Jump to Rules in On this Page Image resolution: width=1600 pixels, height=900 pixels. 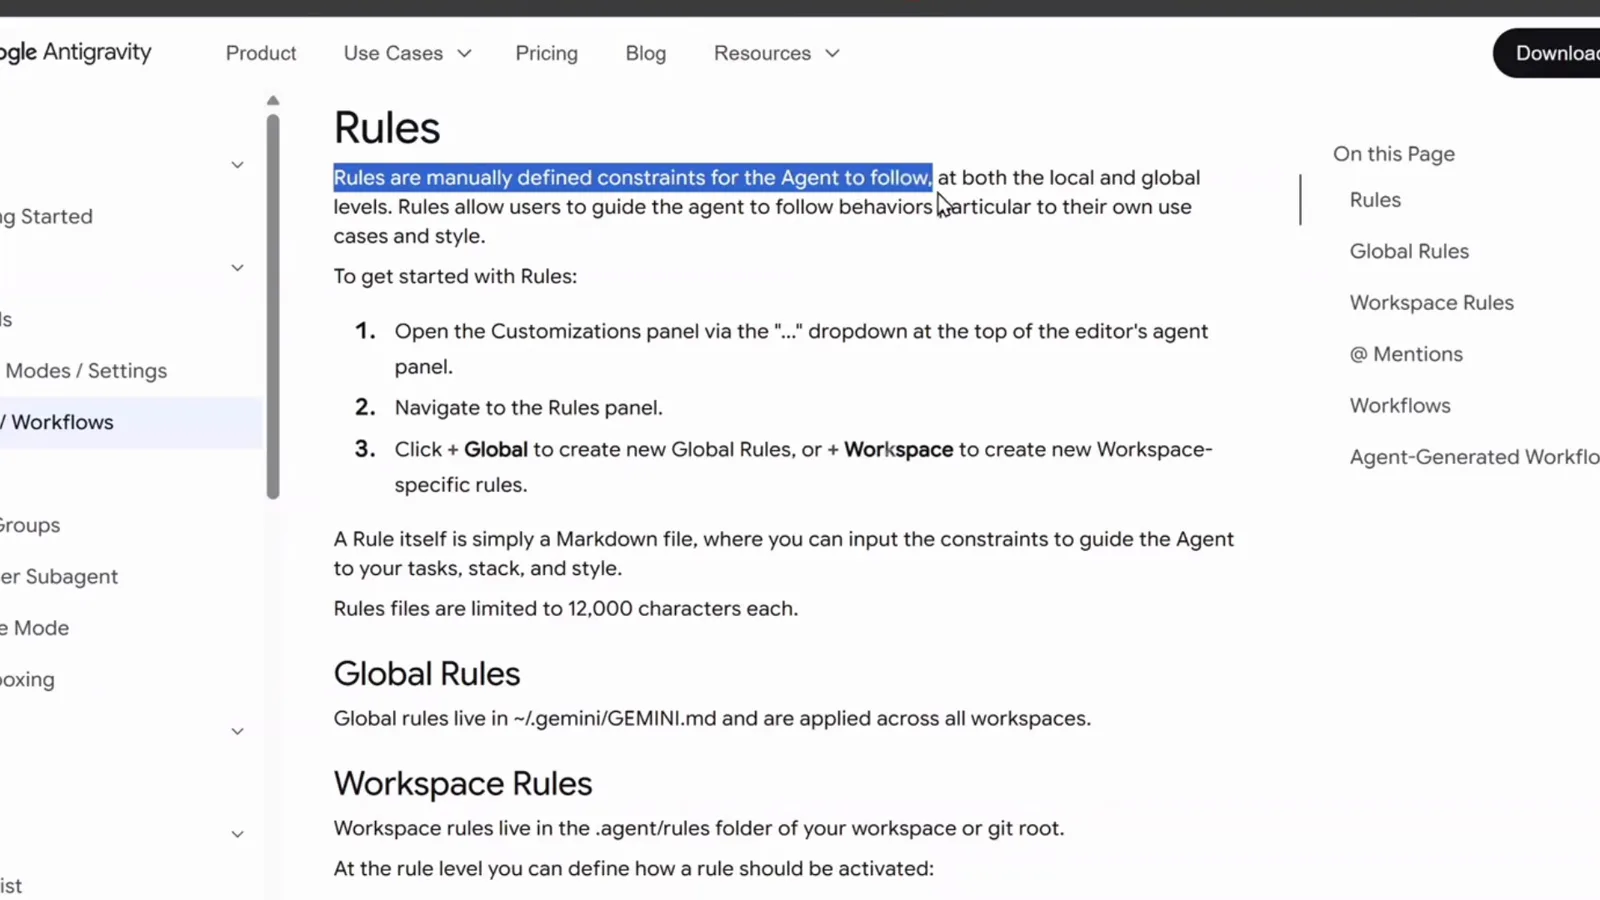pos(1375,200)
